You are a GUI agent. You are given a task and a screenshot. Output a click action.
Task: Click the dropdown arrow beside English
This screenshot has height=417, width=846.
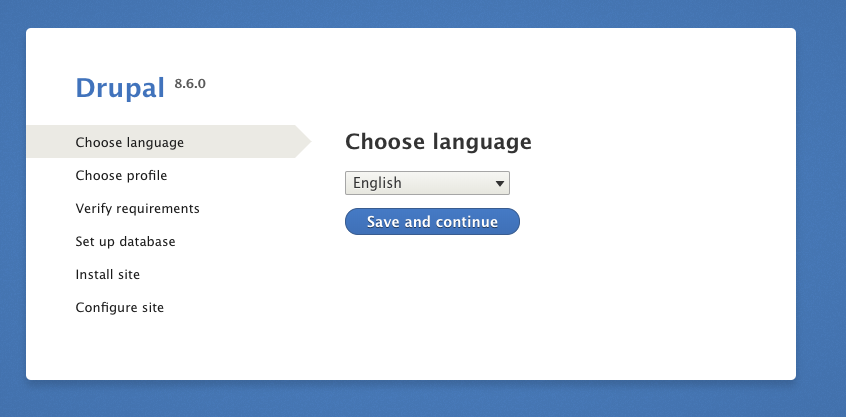[x=499, y=183]
